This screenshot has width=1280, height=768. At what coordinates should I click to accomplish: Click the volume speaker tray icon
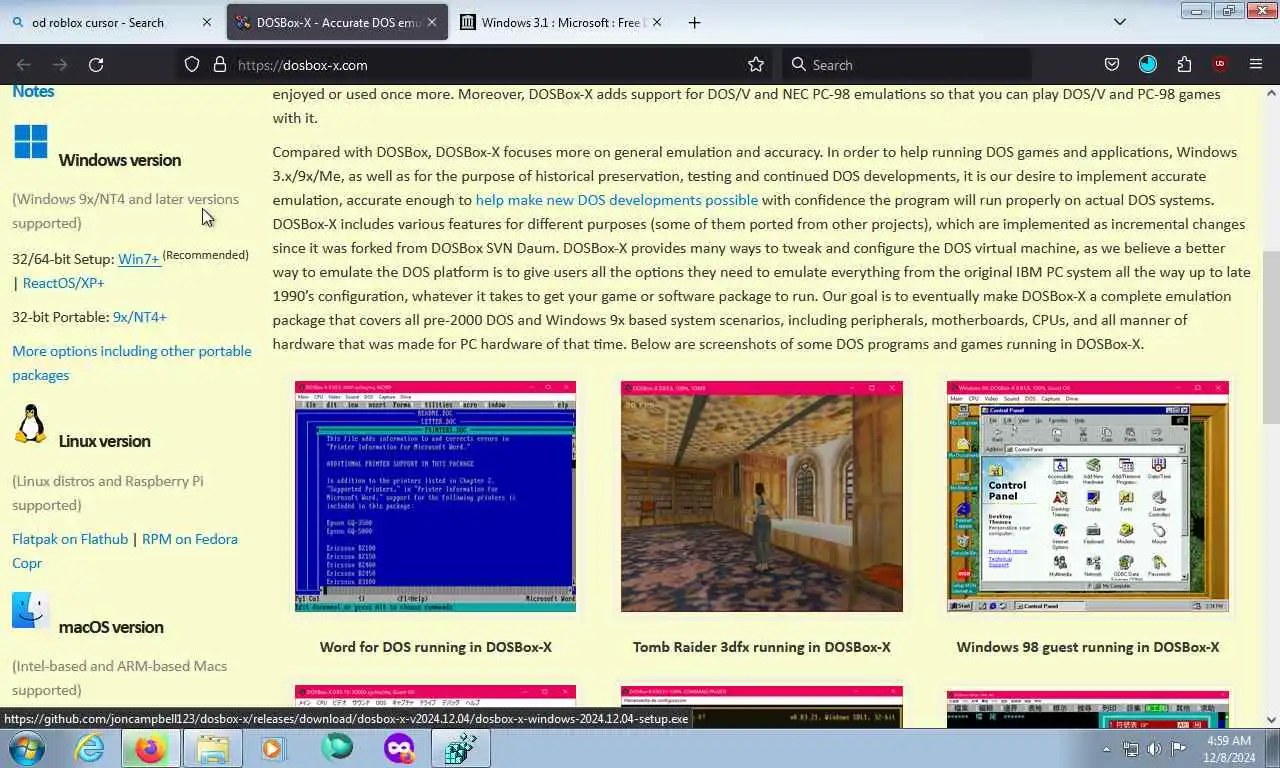pos(1154,749)
